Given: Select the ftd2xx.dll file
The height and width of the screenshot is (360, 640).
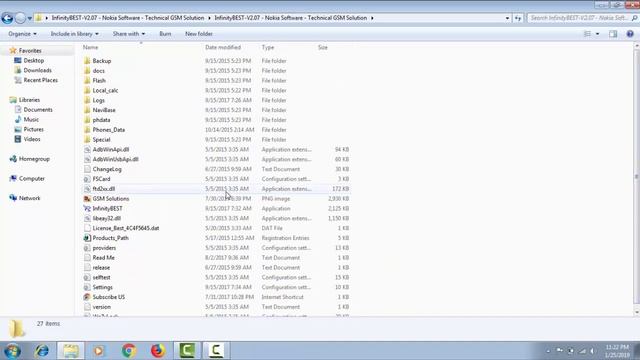Looking at the screenshot, I should point(104,189).
